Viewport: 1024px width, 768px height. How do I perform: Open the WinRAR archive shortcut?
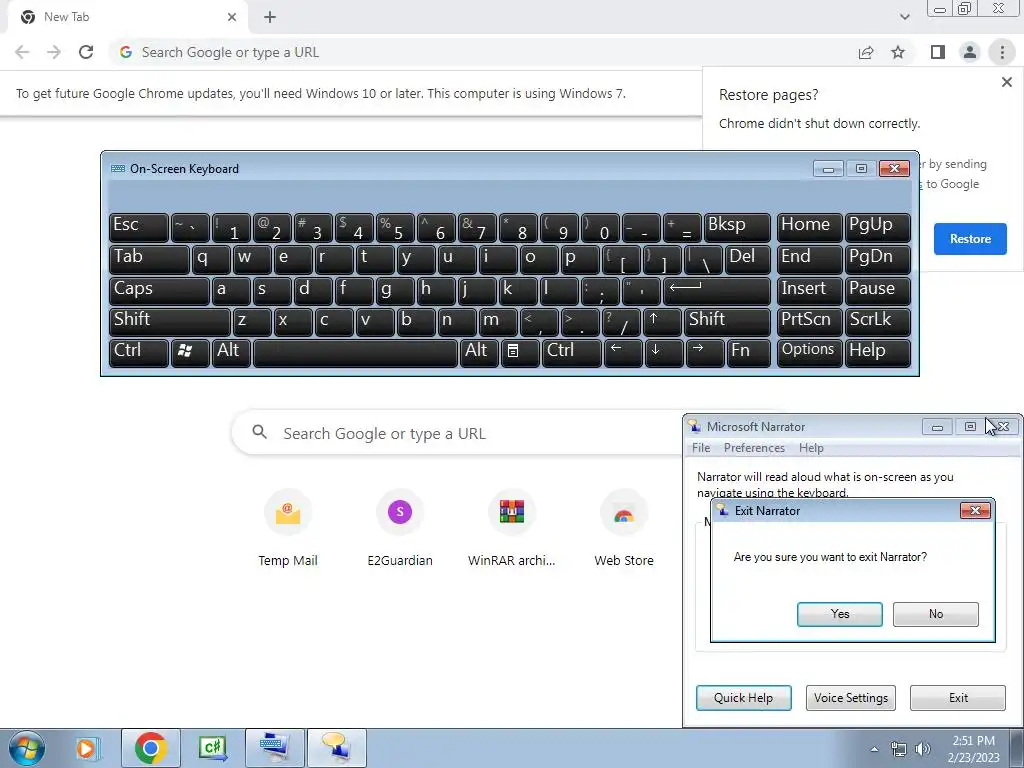[x=512, y=528]
